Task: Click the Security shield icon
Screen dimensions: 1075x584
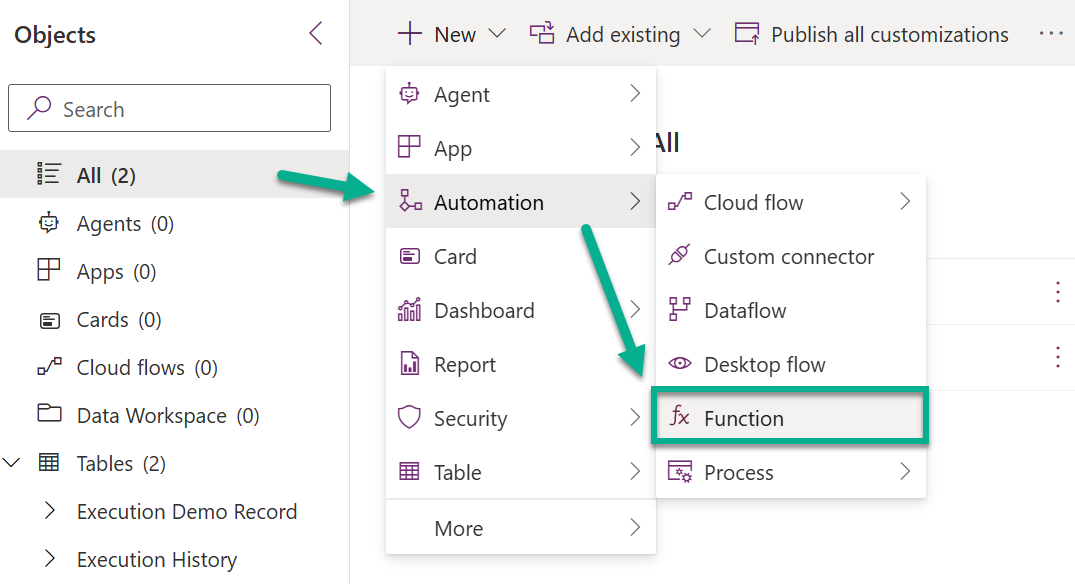Action: pos(409,417)
